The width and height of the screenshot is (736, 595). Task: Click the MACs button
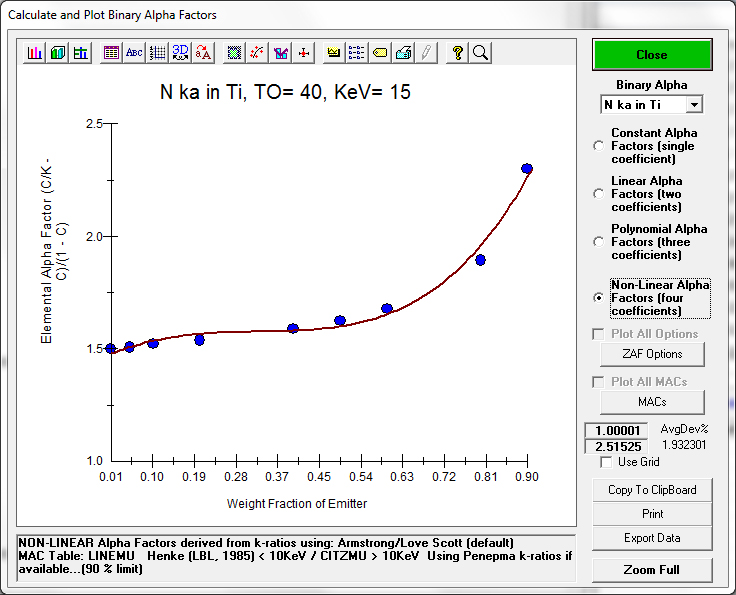click(652, 402)
